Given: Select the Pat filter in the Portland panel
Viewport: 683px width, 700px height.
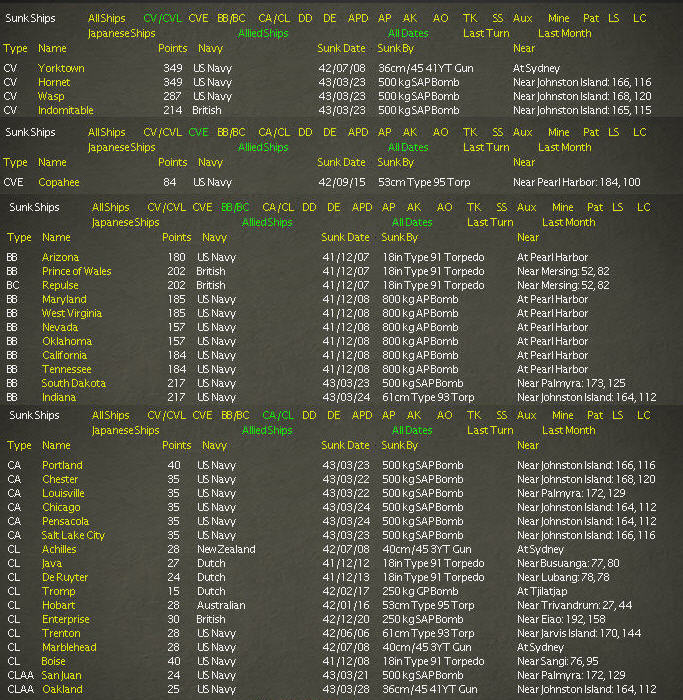Looking at the screenshot, I should click(x=595, y=415).
